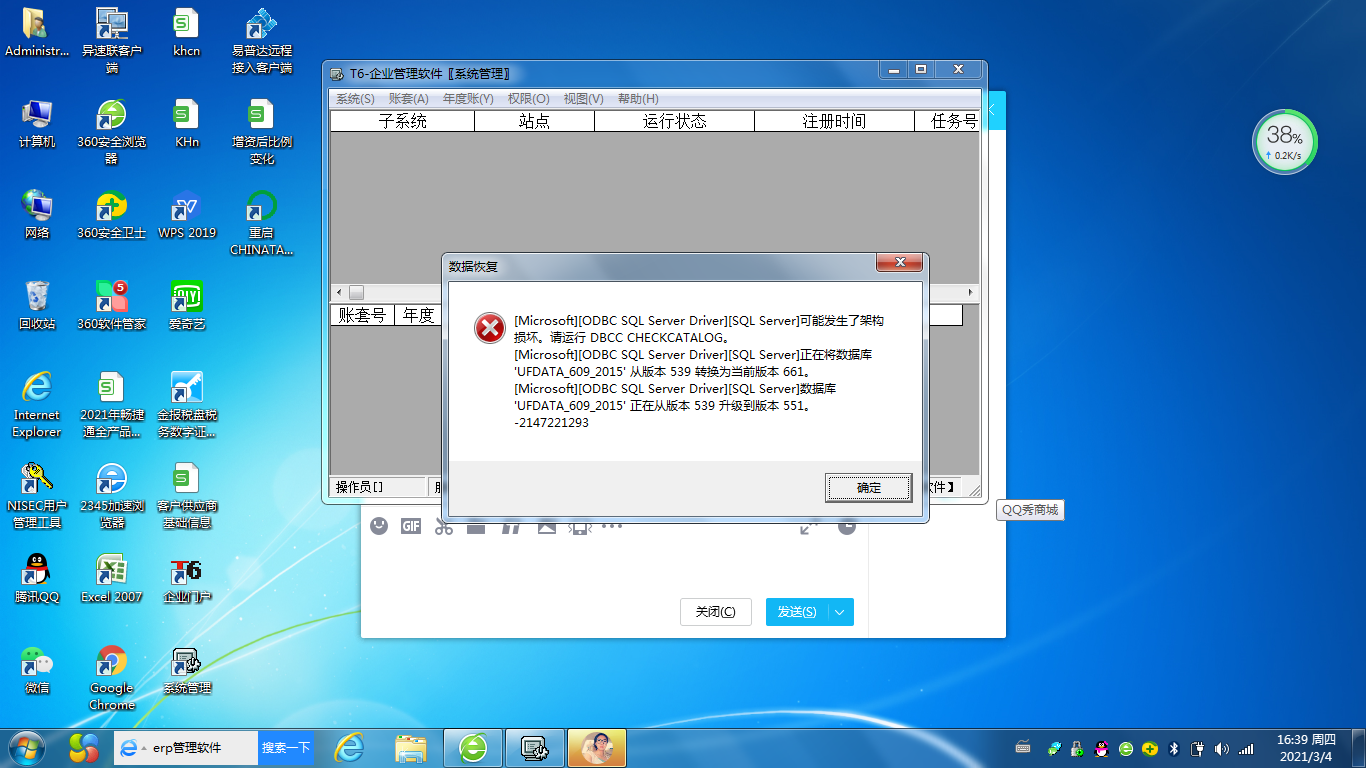This screenshot has height=768, width=1366.
Task: Open the 系统(S) menu in T6 window
Action: [355, 99]
